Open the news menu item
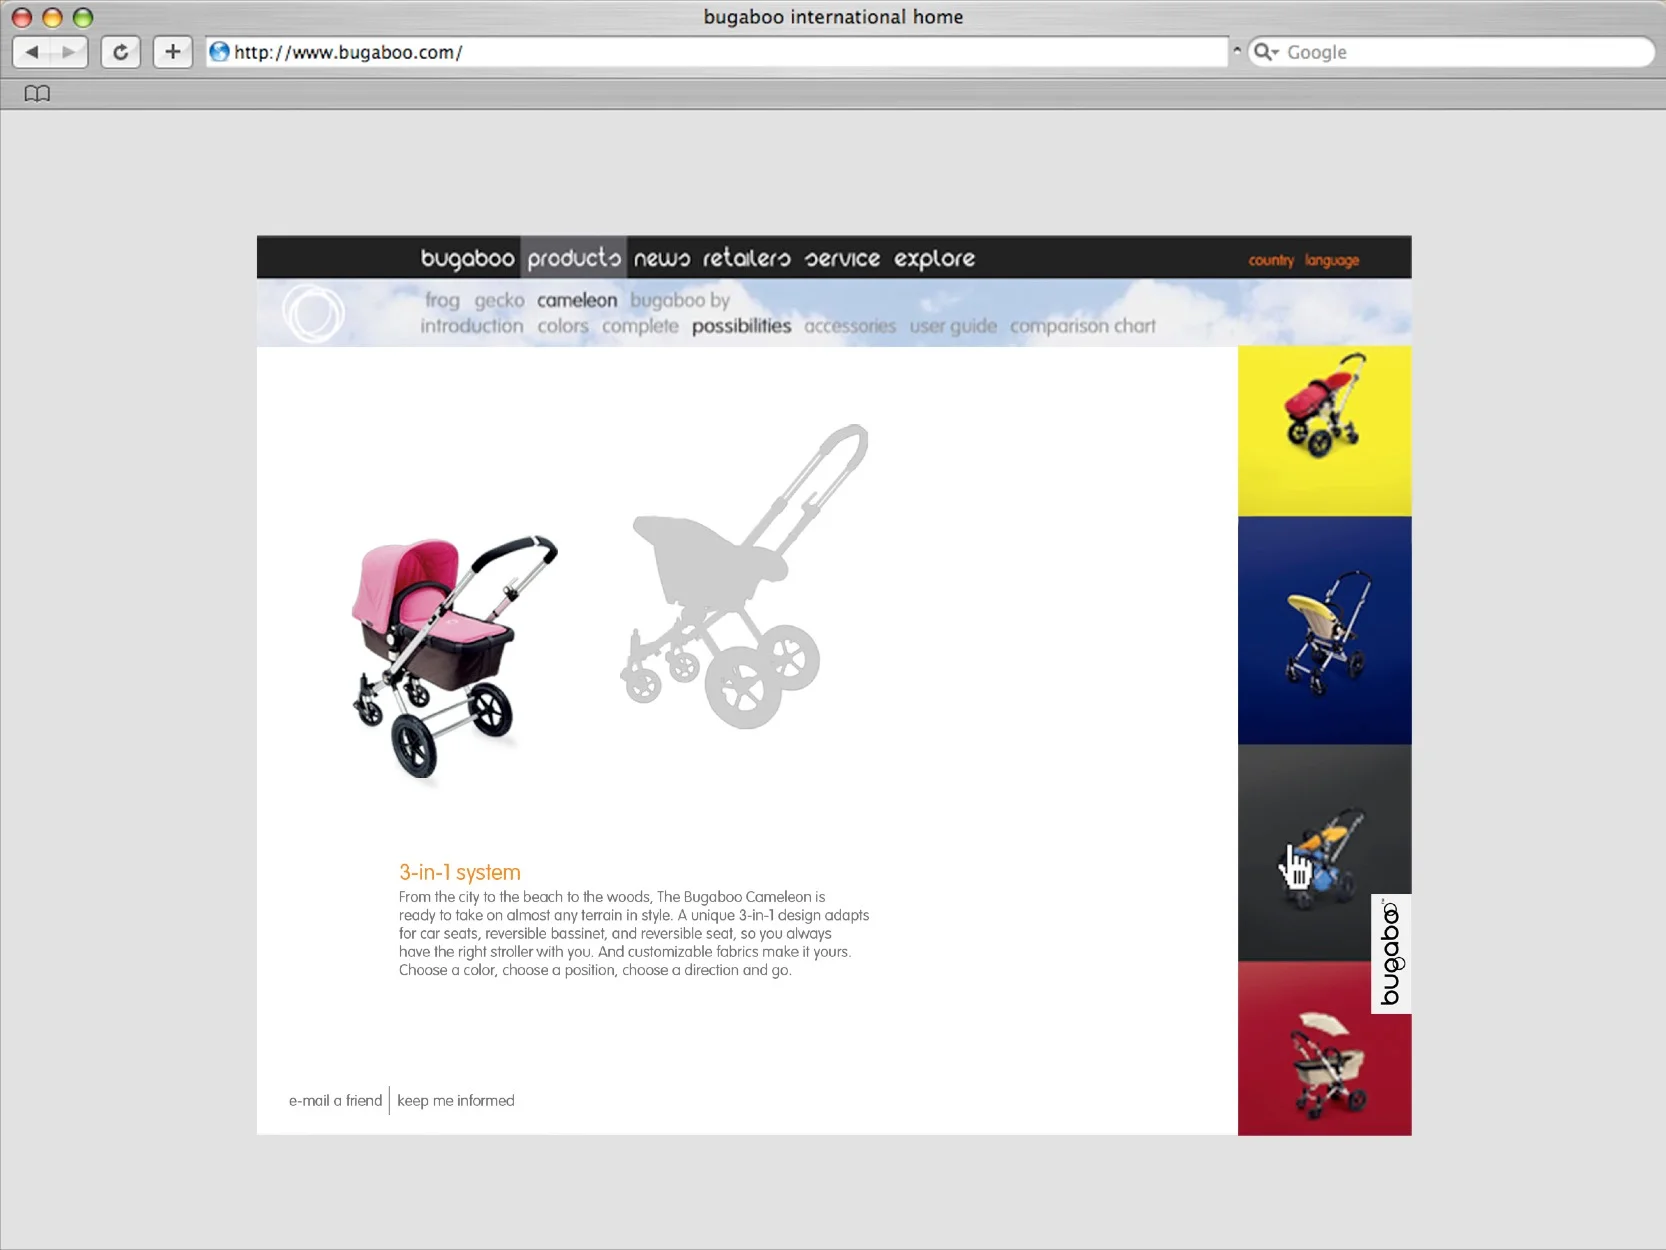The image size is (1666, 1250). pyautogui.click(x=662, y=259)
